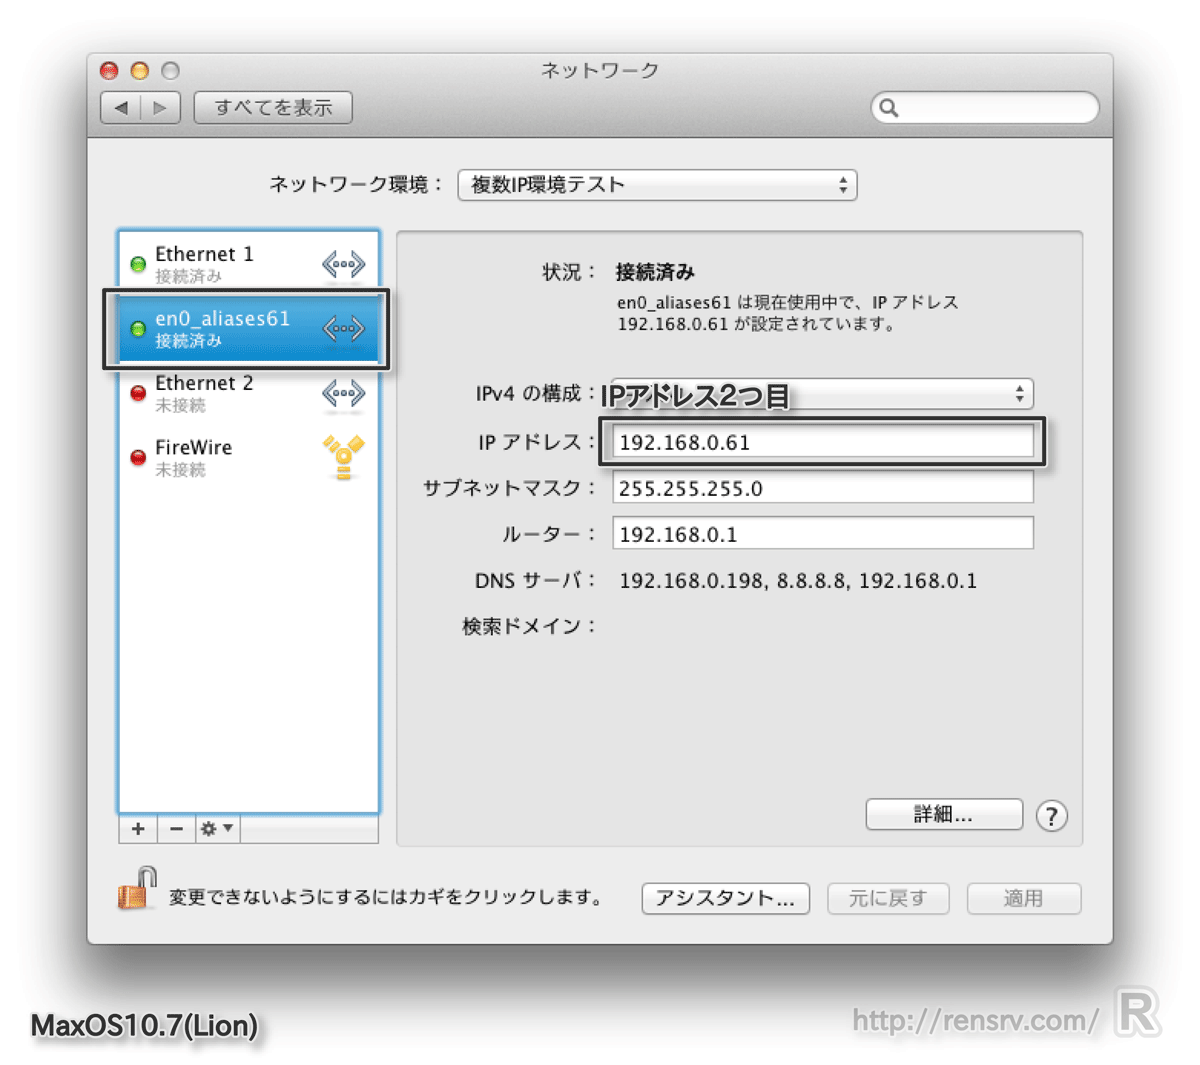Click the plus button to add service

point(138,829)
